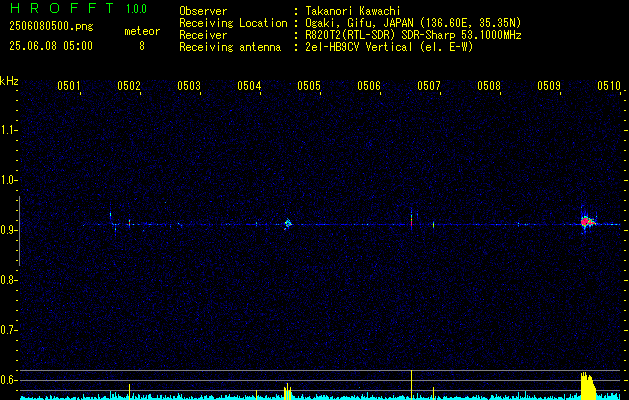Click time marker 0501
This screenshot has height=400, width=629.
(69, 85)
